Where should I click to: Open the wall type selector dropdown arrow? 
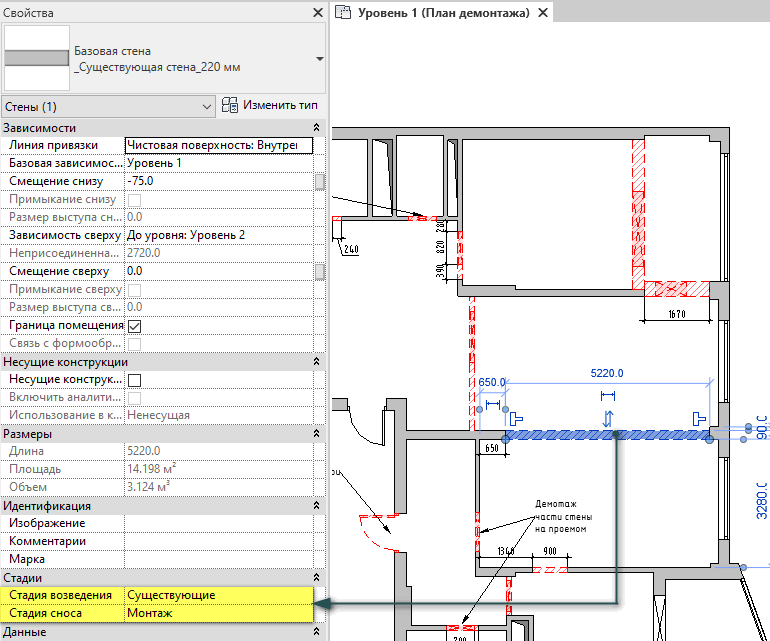click(320, 59)
